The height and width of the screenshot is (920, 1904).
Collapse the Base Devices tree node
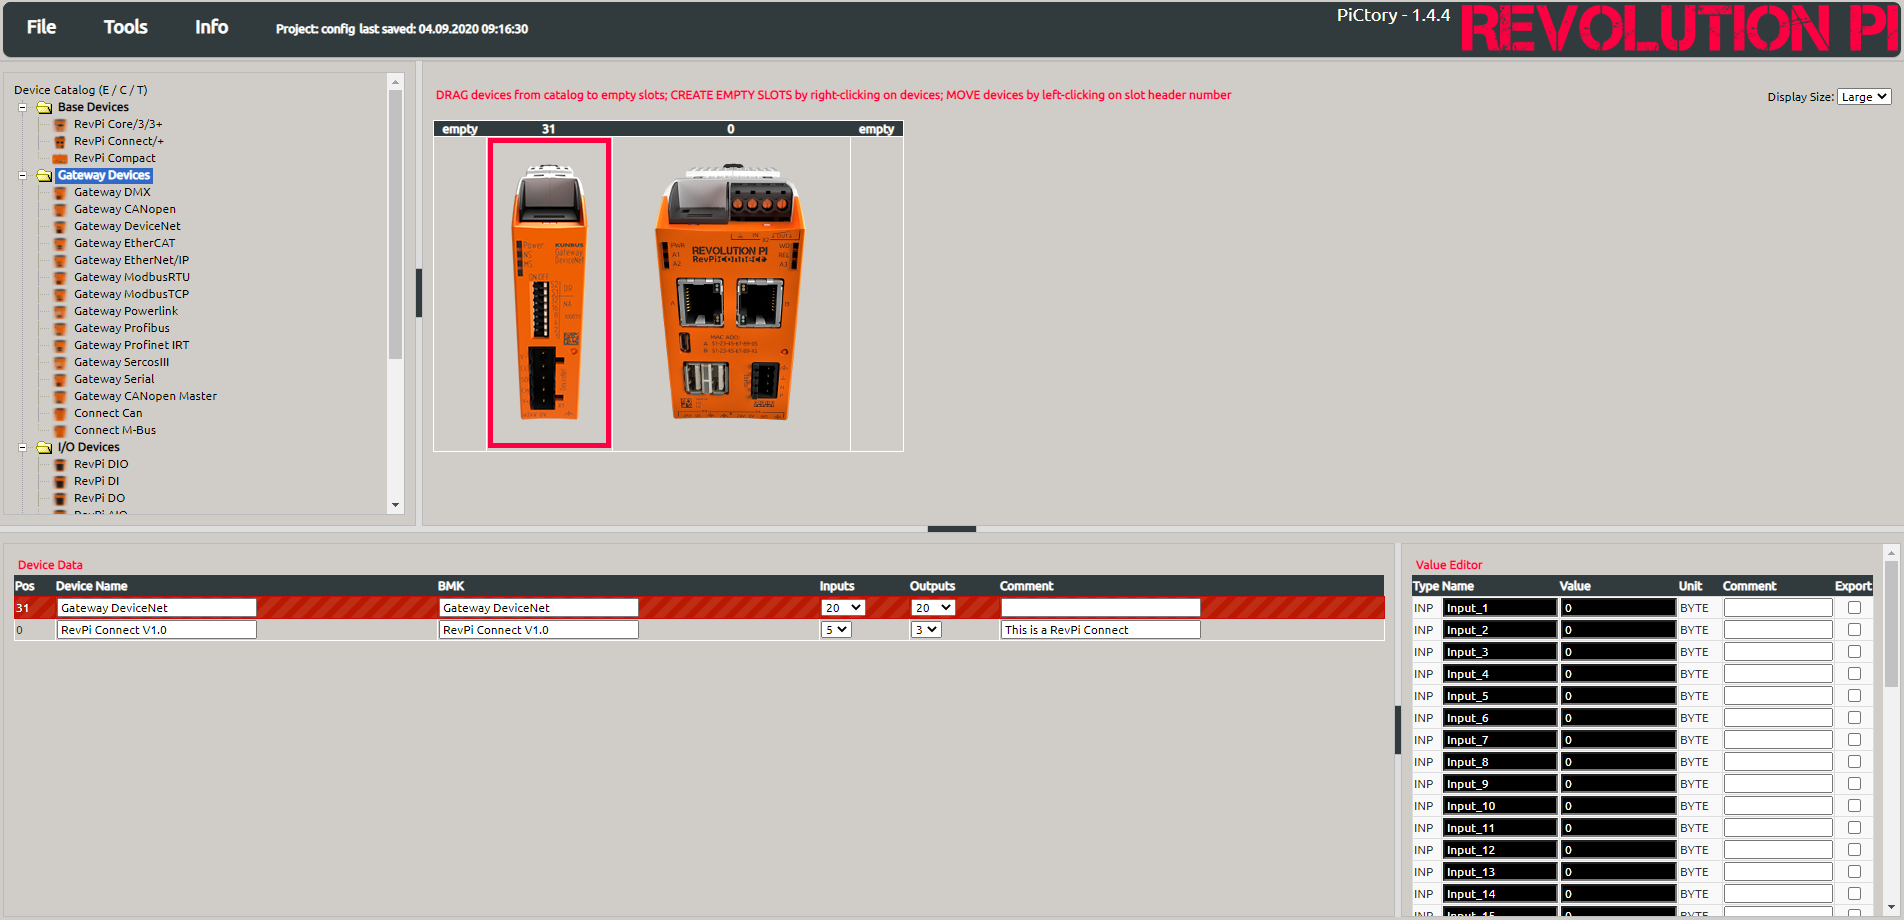coord(22,107)
